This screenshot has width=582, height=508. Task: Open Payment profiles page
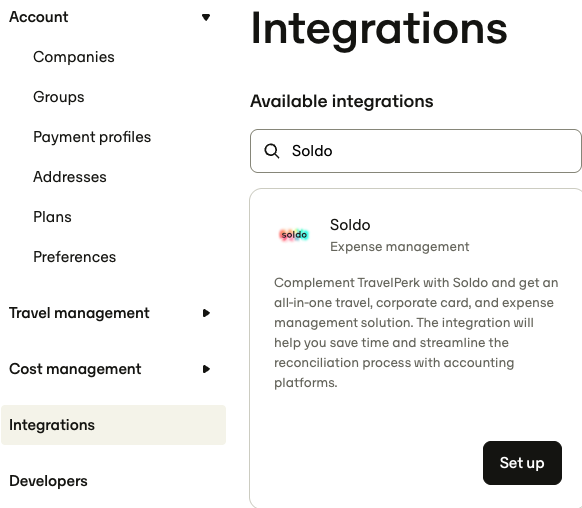coord(92,137)
